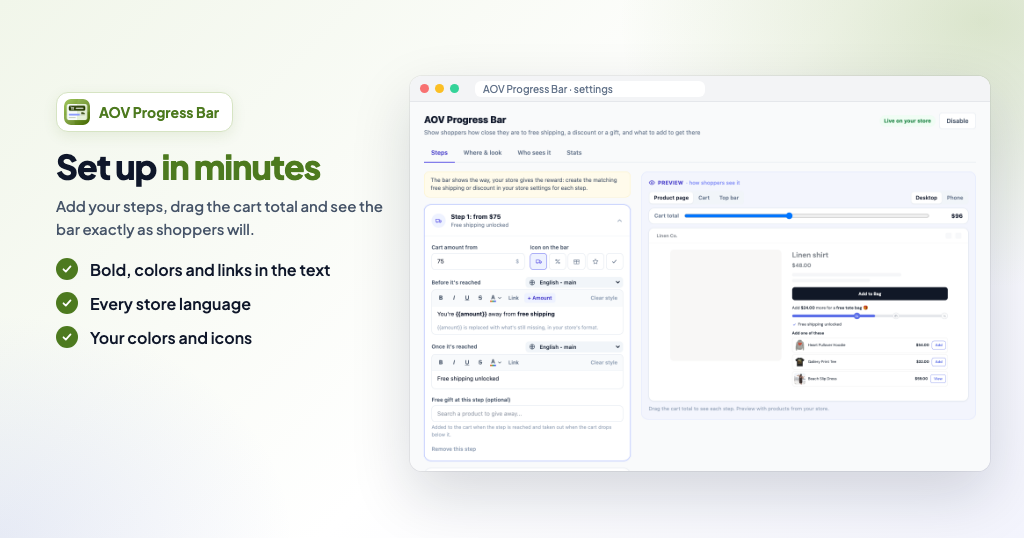
Task: Show the Cart preview placement
Action: point(704,198)
